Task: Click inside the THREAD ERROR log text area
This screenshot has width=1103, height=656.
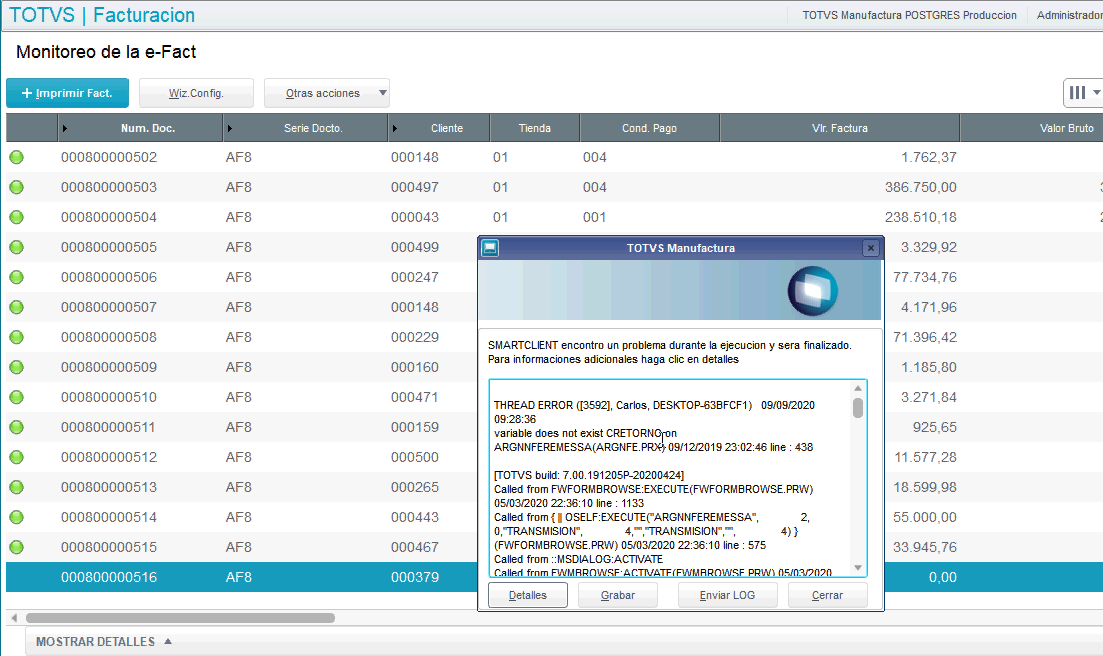Action: 670,478
